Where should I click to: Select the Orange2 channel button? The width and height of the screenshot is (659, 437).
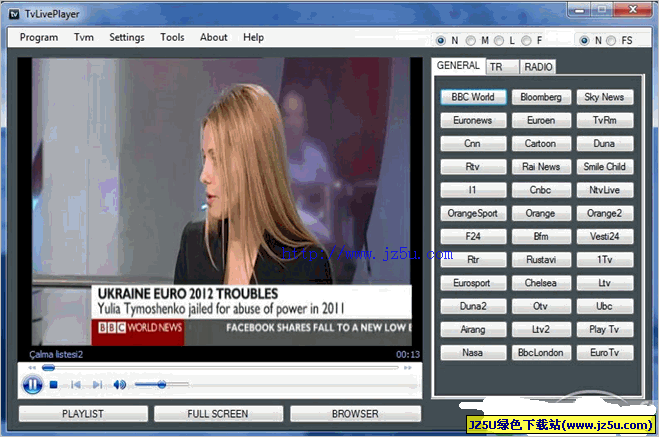(x=604, y=213)
